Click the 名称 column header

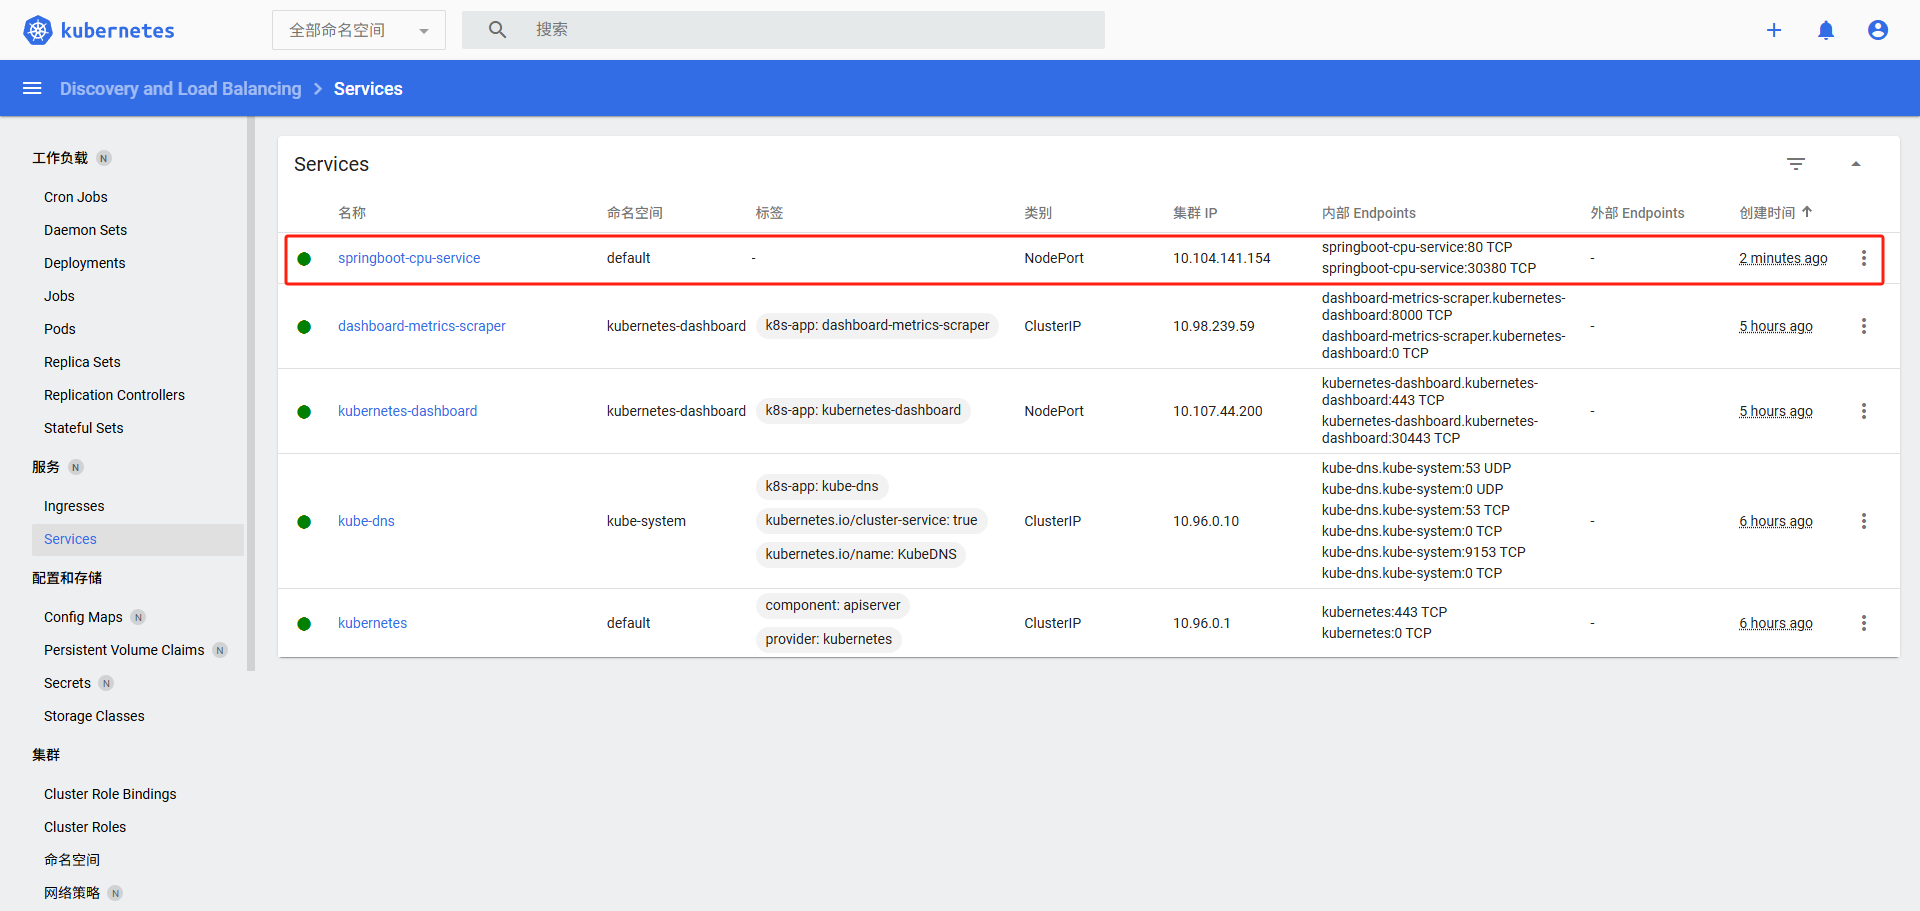352,213
